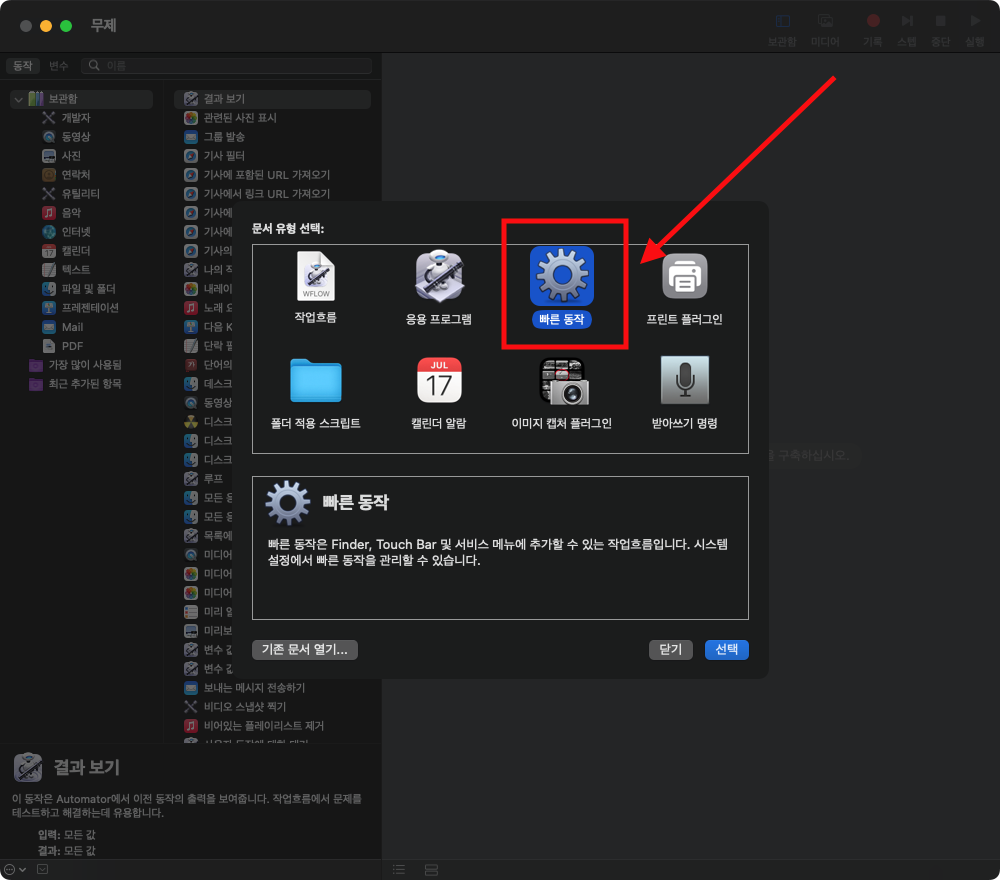The width and height of the screenshot is (1000, 880).
Task: Select 비디오 스냅샷 찍기 action
Action: pos(235,707)
